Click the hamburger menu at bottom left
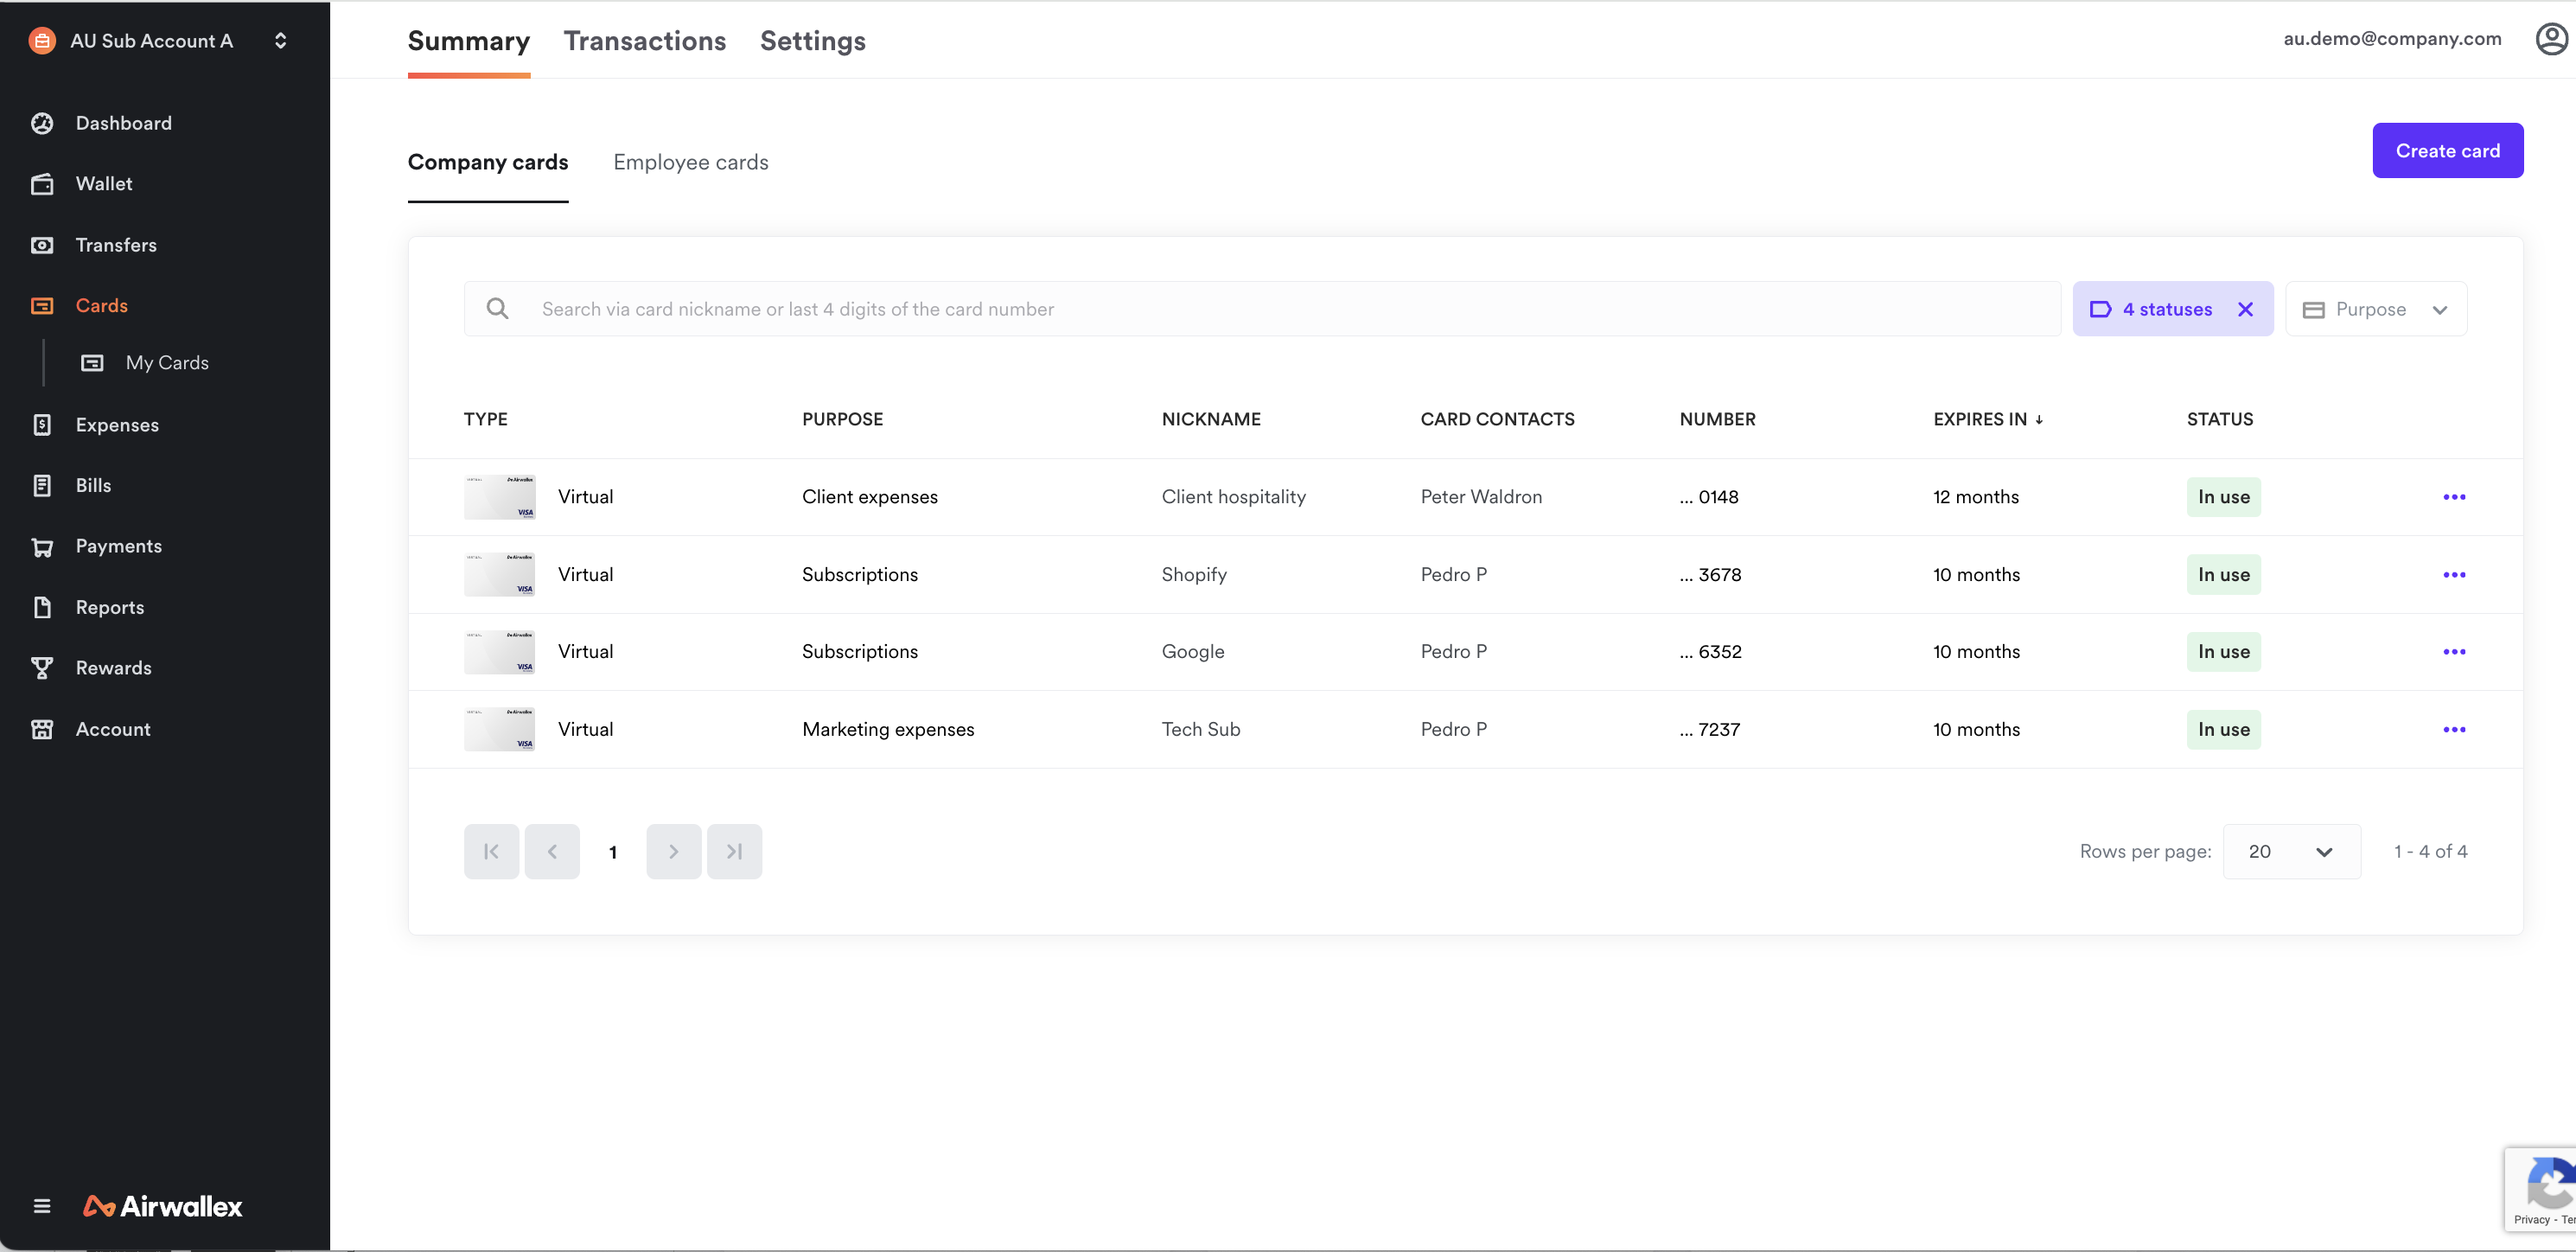This screenshot has height=1252, width=2576. [x=42, y=1206]
